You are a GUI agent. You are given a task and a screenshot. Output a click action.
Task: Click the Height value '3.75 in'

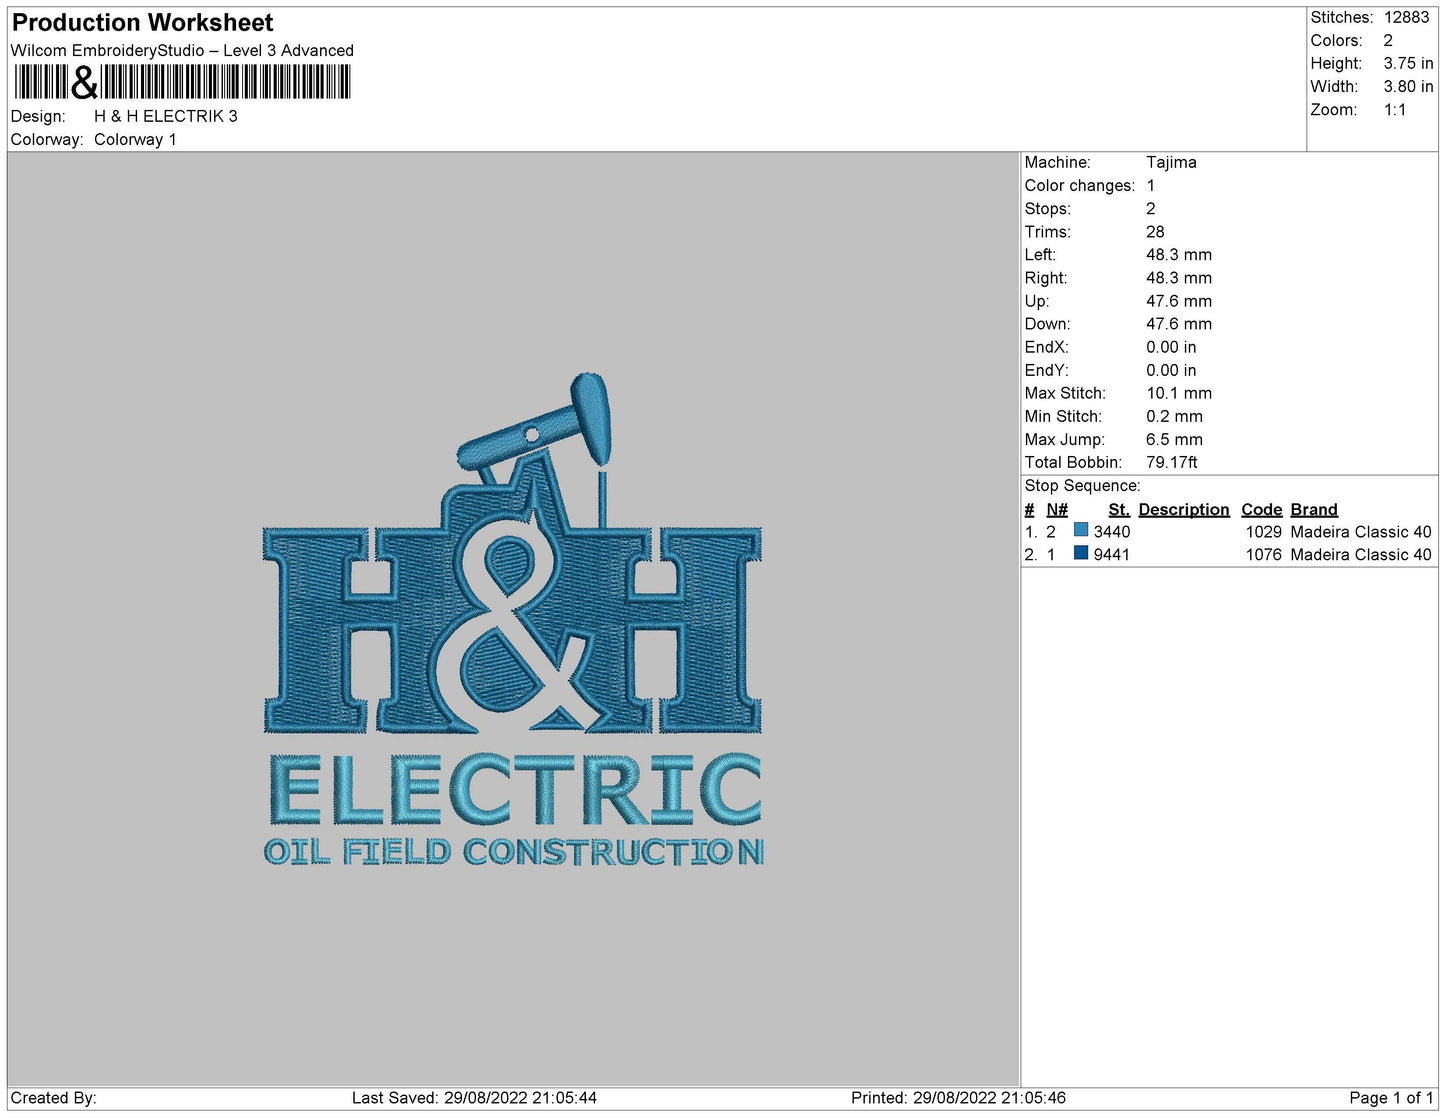[1408, 63]
